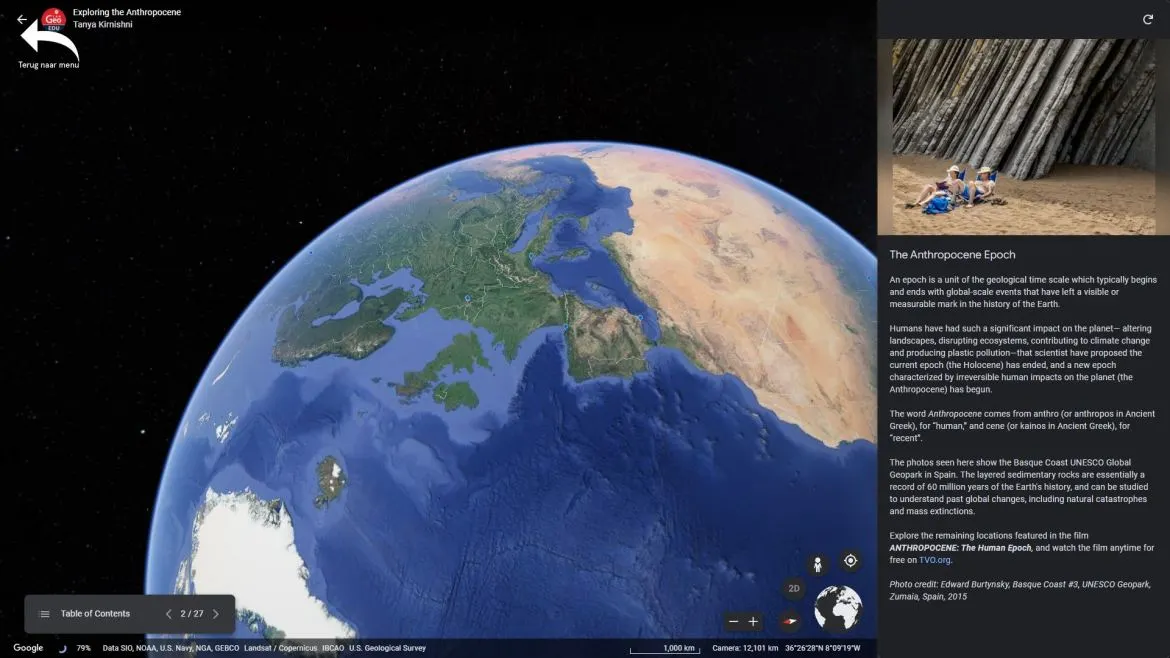Viewport: 1170px width, 658px height.
Task: Switch the view to 2D
Action: point(794,589)
